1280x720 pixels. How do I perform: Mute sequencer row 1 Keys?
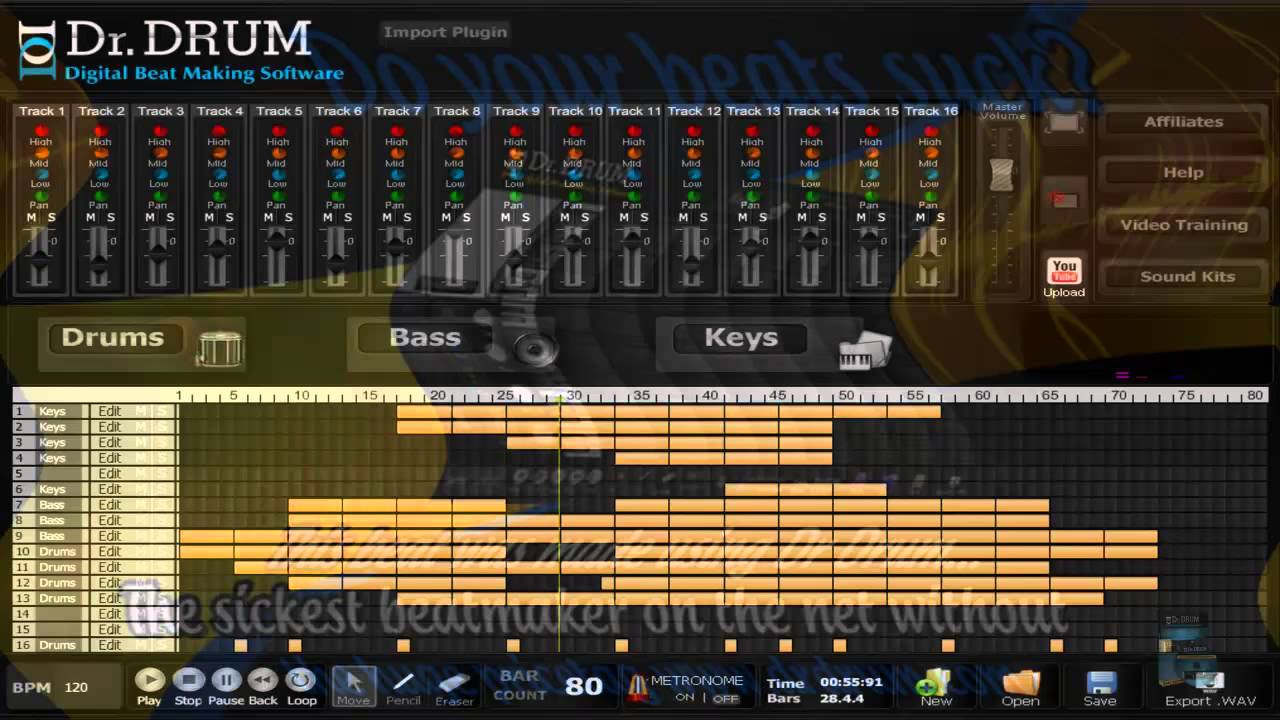pos(141,412)
